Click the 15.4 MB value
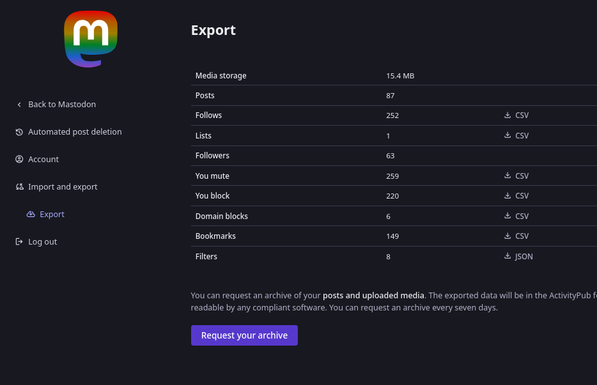 pyautogui.click(x=400, y=76)
